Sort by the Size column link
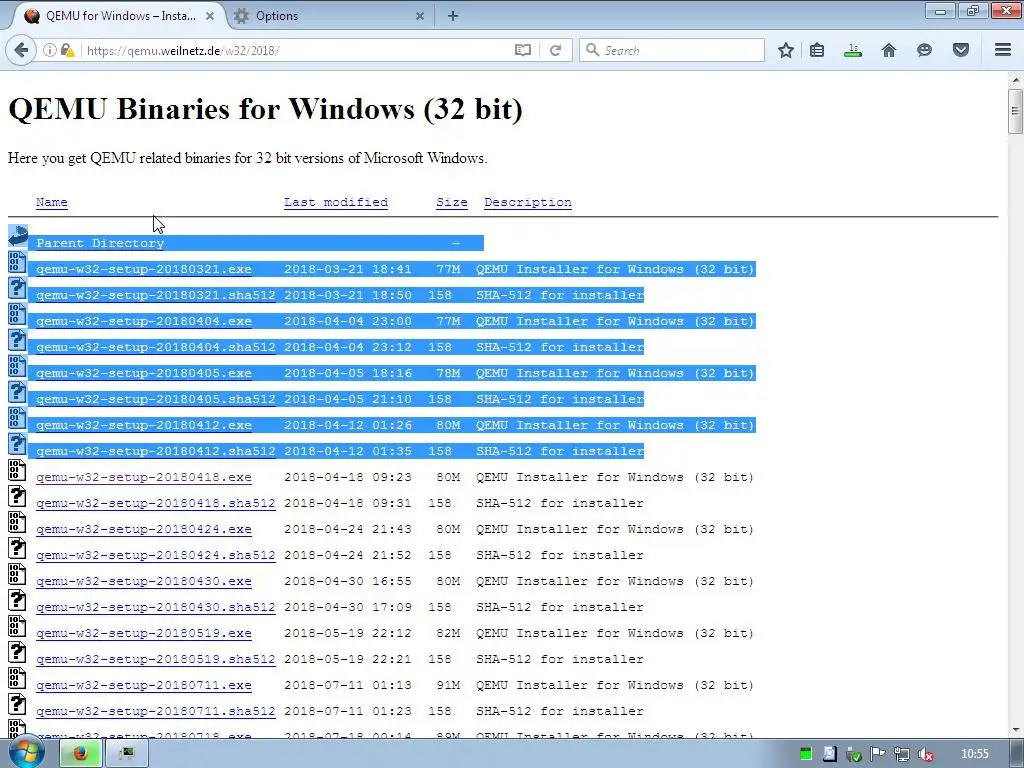1024x768 pixels. [452, 202]
